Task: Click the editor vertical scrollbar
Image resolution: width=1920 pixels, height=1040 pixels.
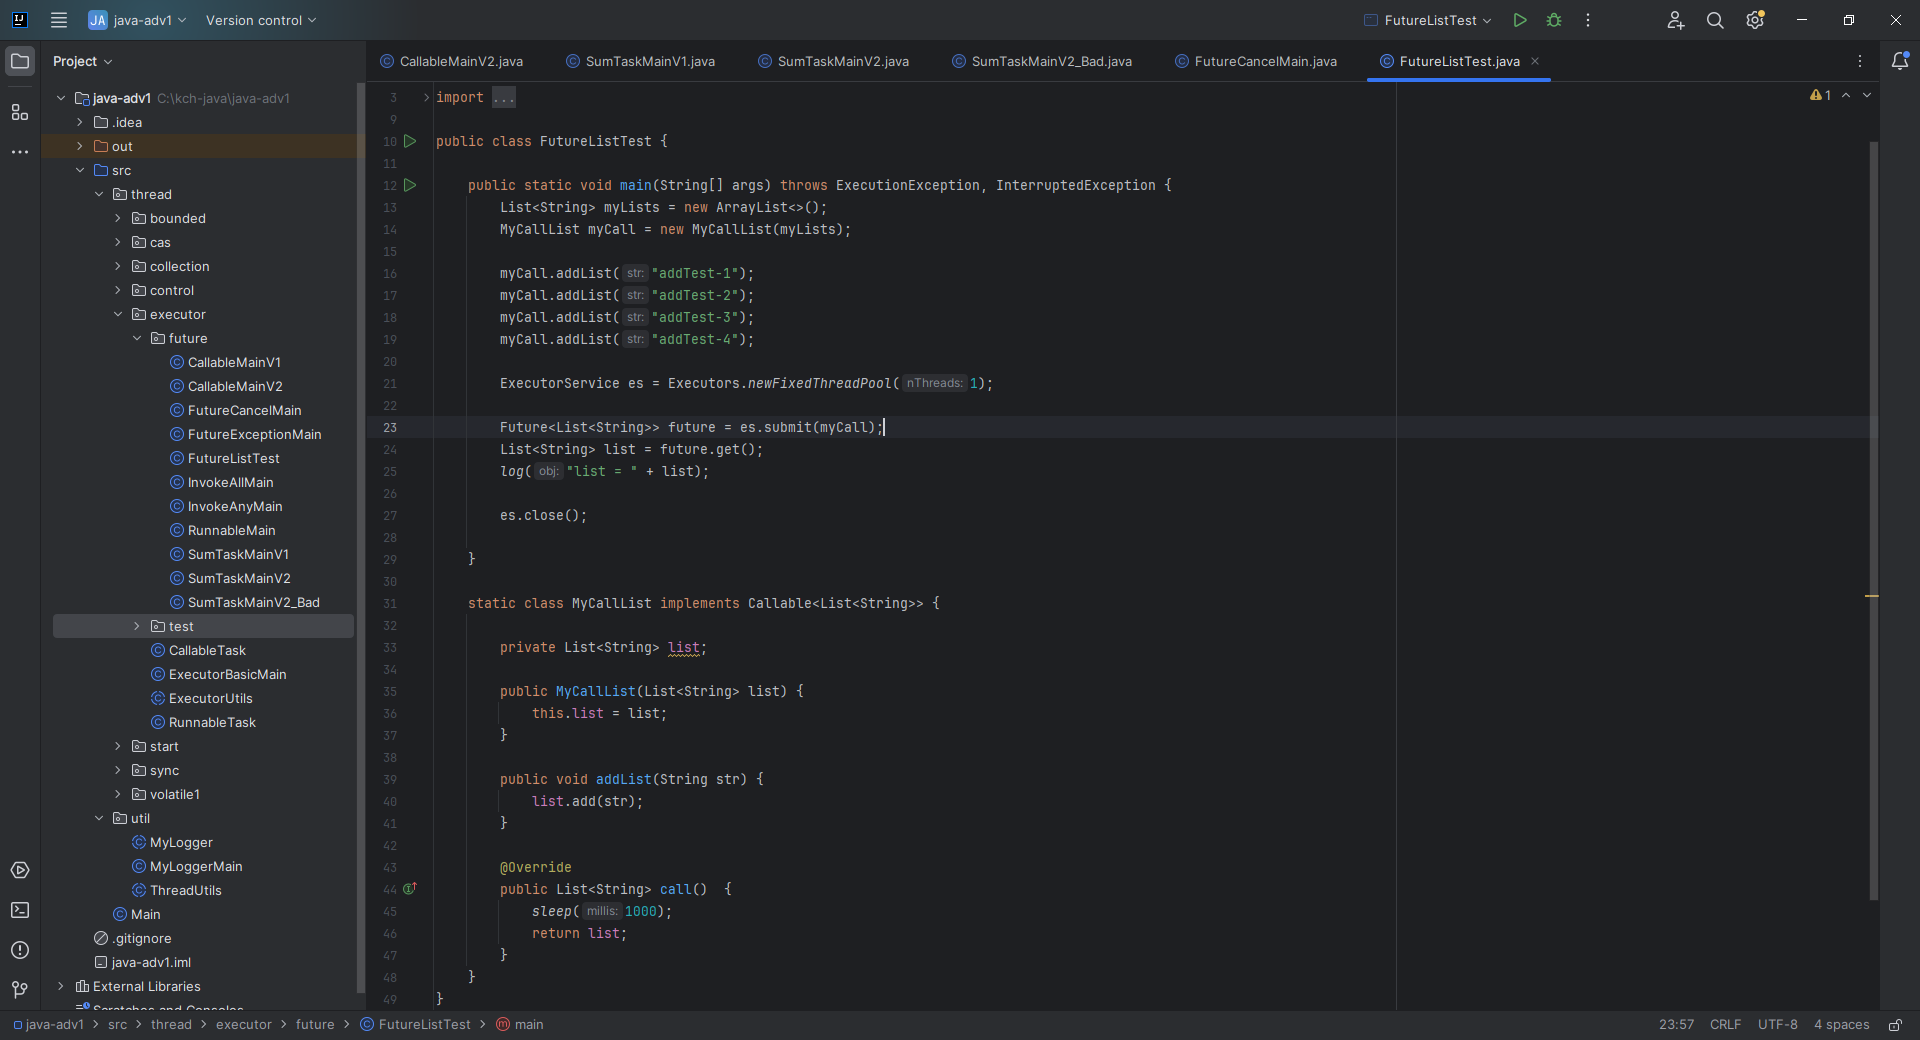Action: click(1873, 520)
